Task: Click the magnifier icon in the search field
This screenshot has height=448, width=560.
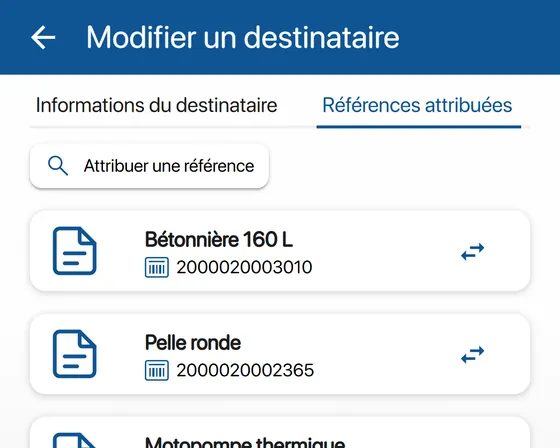Action: 58,166
